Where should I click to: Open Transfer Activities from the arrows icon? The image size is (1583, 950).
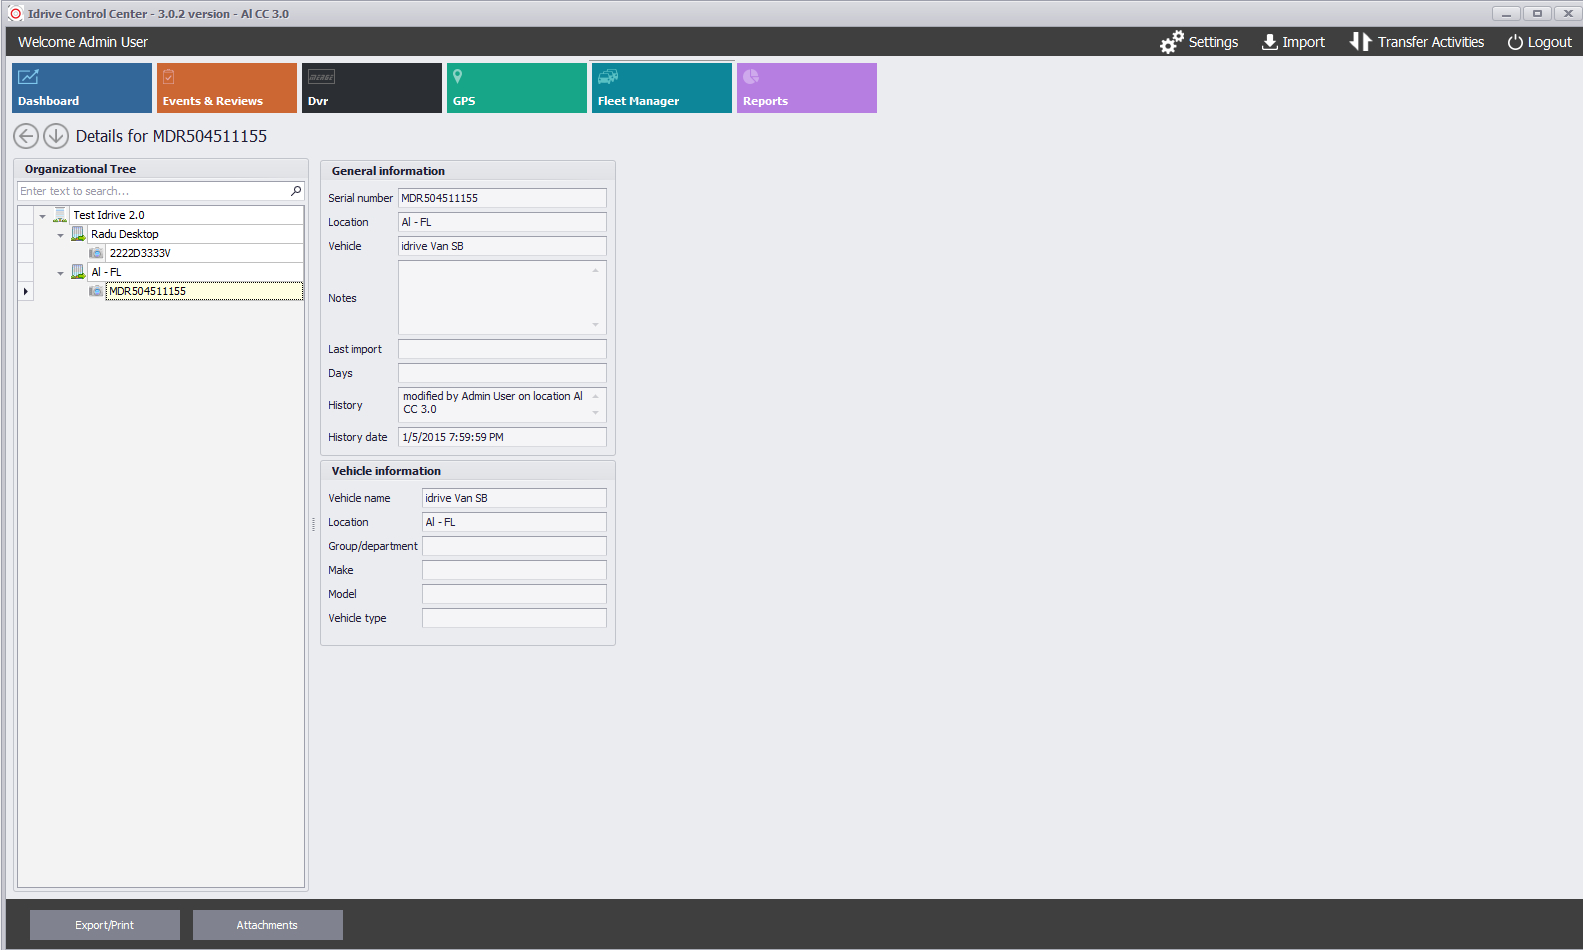pyautogui.click(x=1360, y=42)
